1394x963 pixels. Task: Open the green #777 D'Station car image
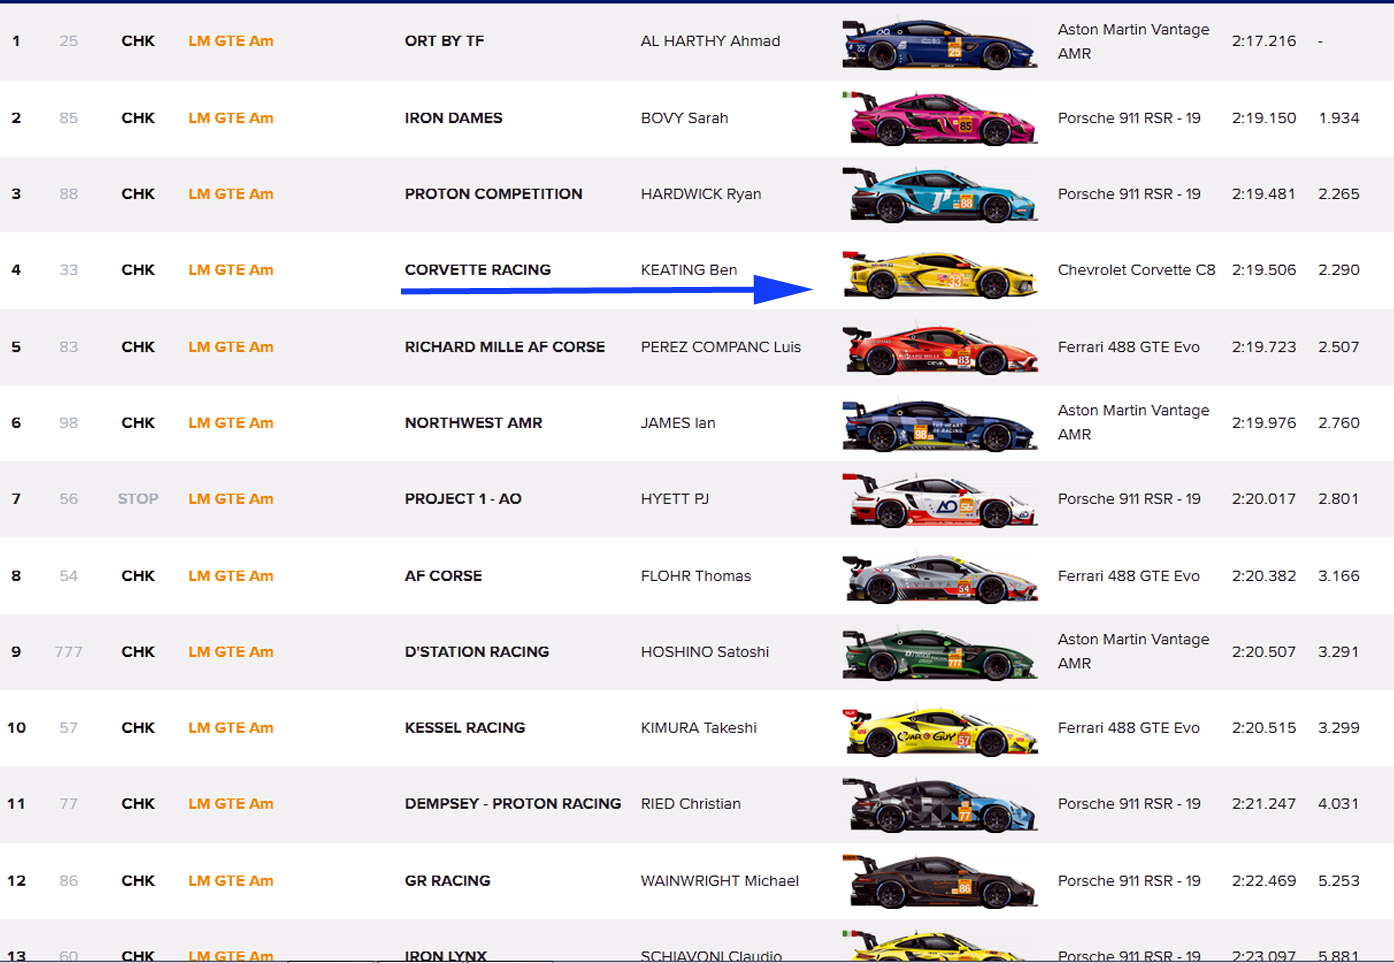click(939, 654)
